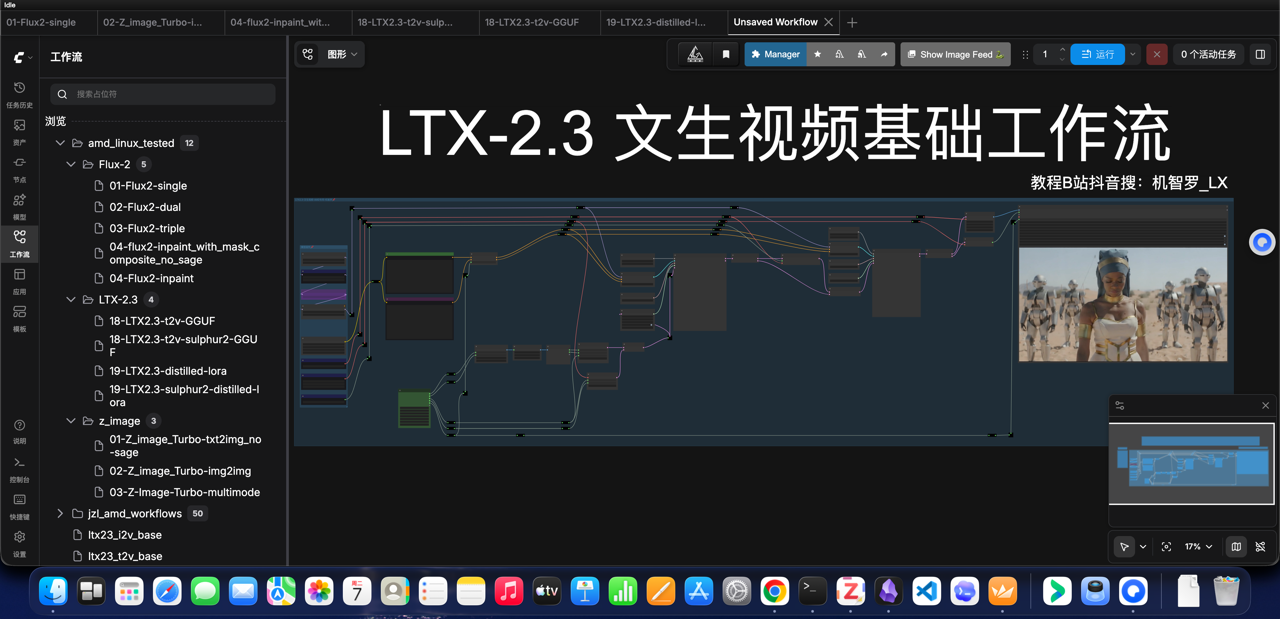Open workflow 02-Flux2-dual
Screen dimensions: 1280x619
(x=145, y=207)
